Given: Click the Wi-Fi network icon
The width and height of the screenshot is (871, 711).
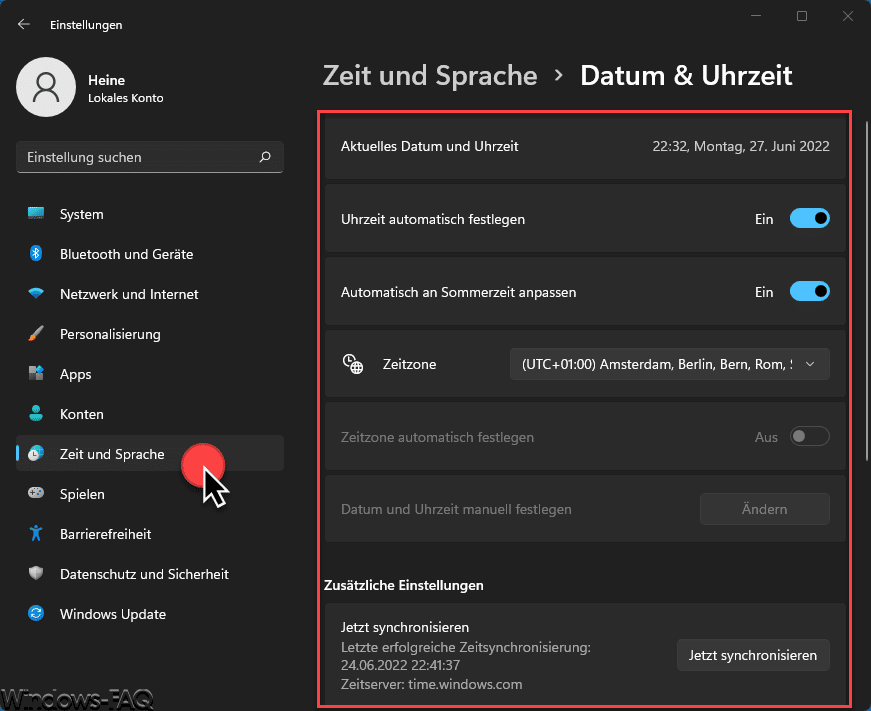Looking at the screenshot, I should click(x=36, y=293).
